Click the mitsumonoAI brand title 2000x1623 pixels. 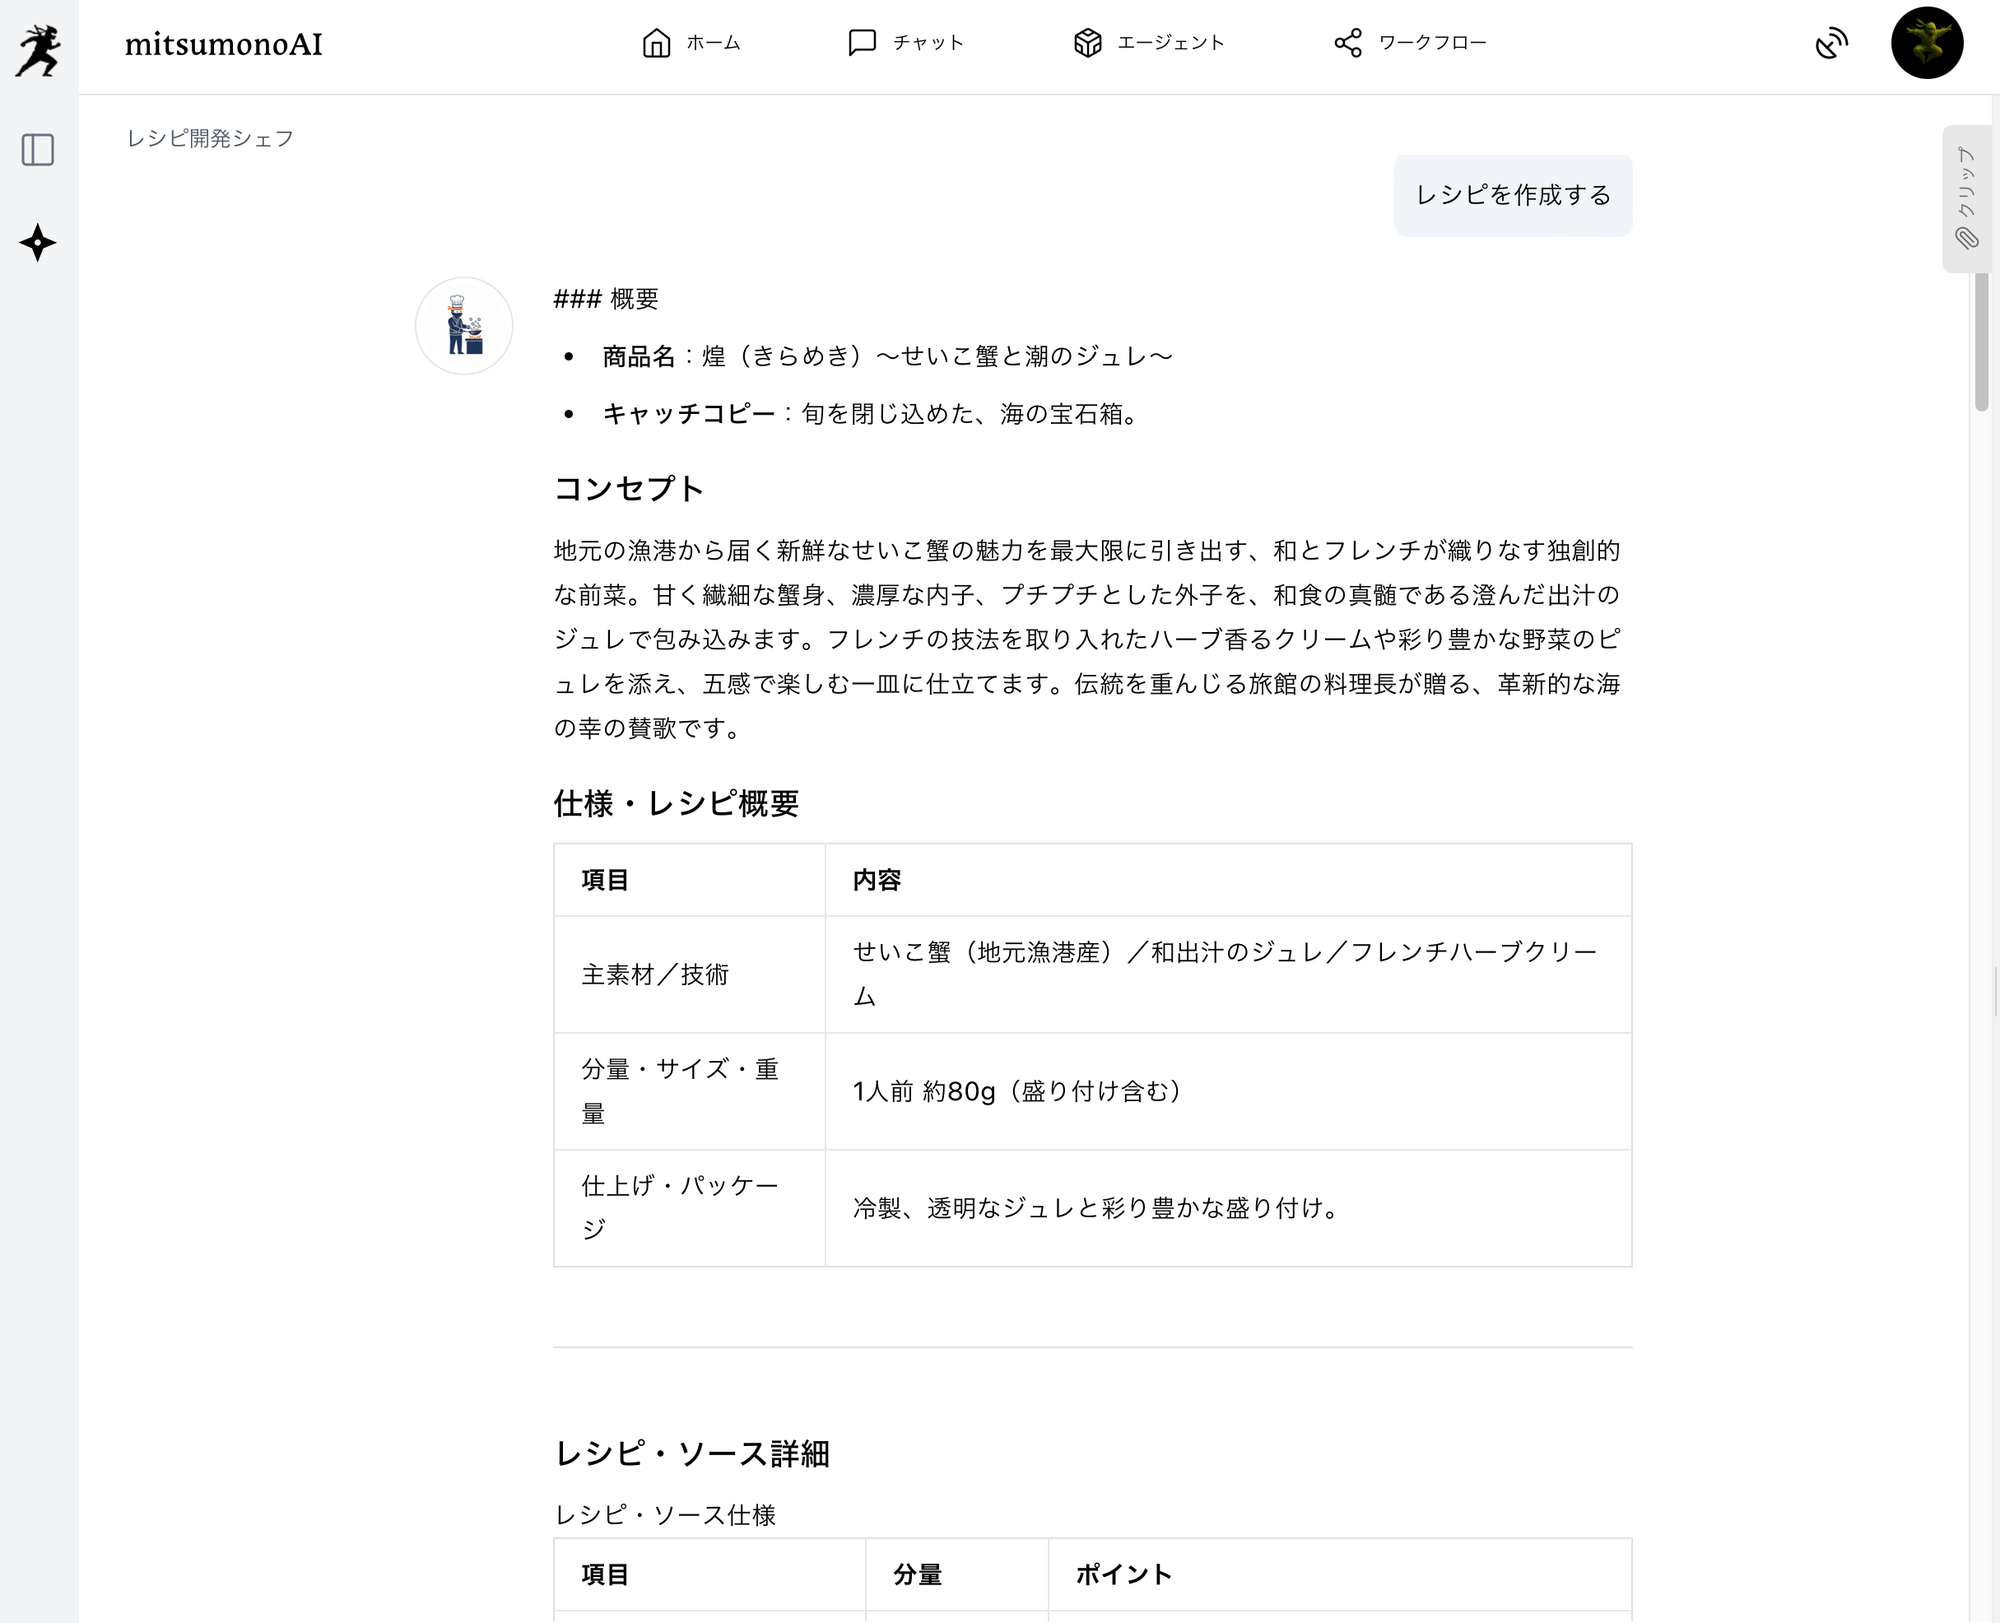(x=223, y=44)
